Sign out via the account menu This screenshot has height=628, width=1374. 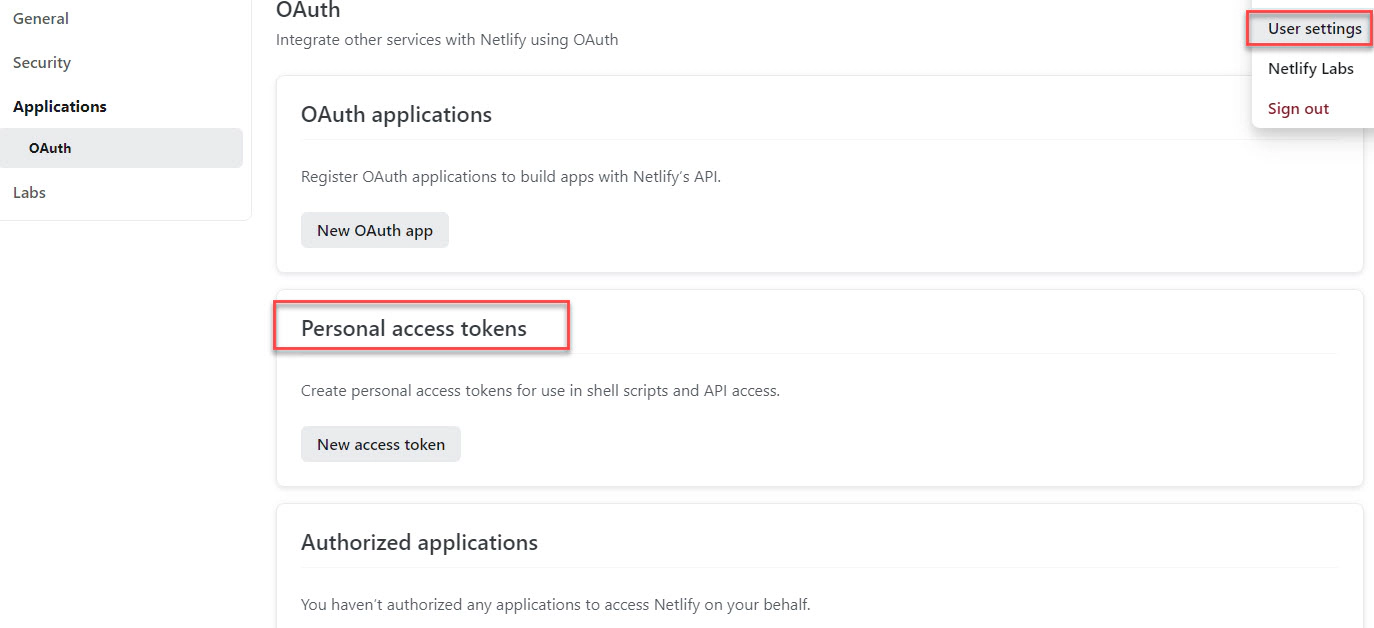pyautogui.click(x=1298, y=109)
